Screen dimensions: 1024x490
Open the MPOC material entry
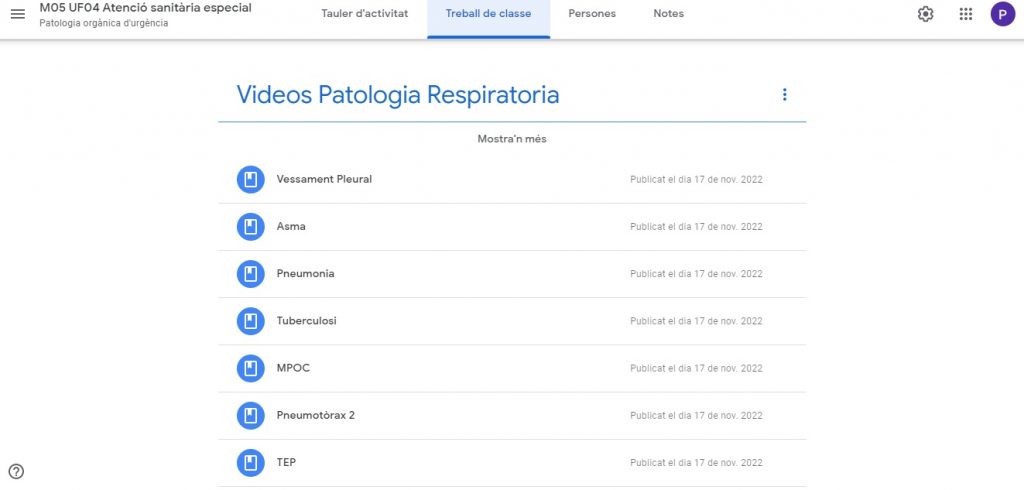click(293, 368)
